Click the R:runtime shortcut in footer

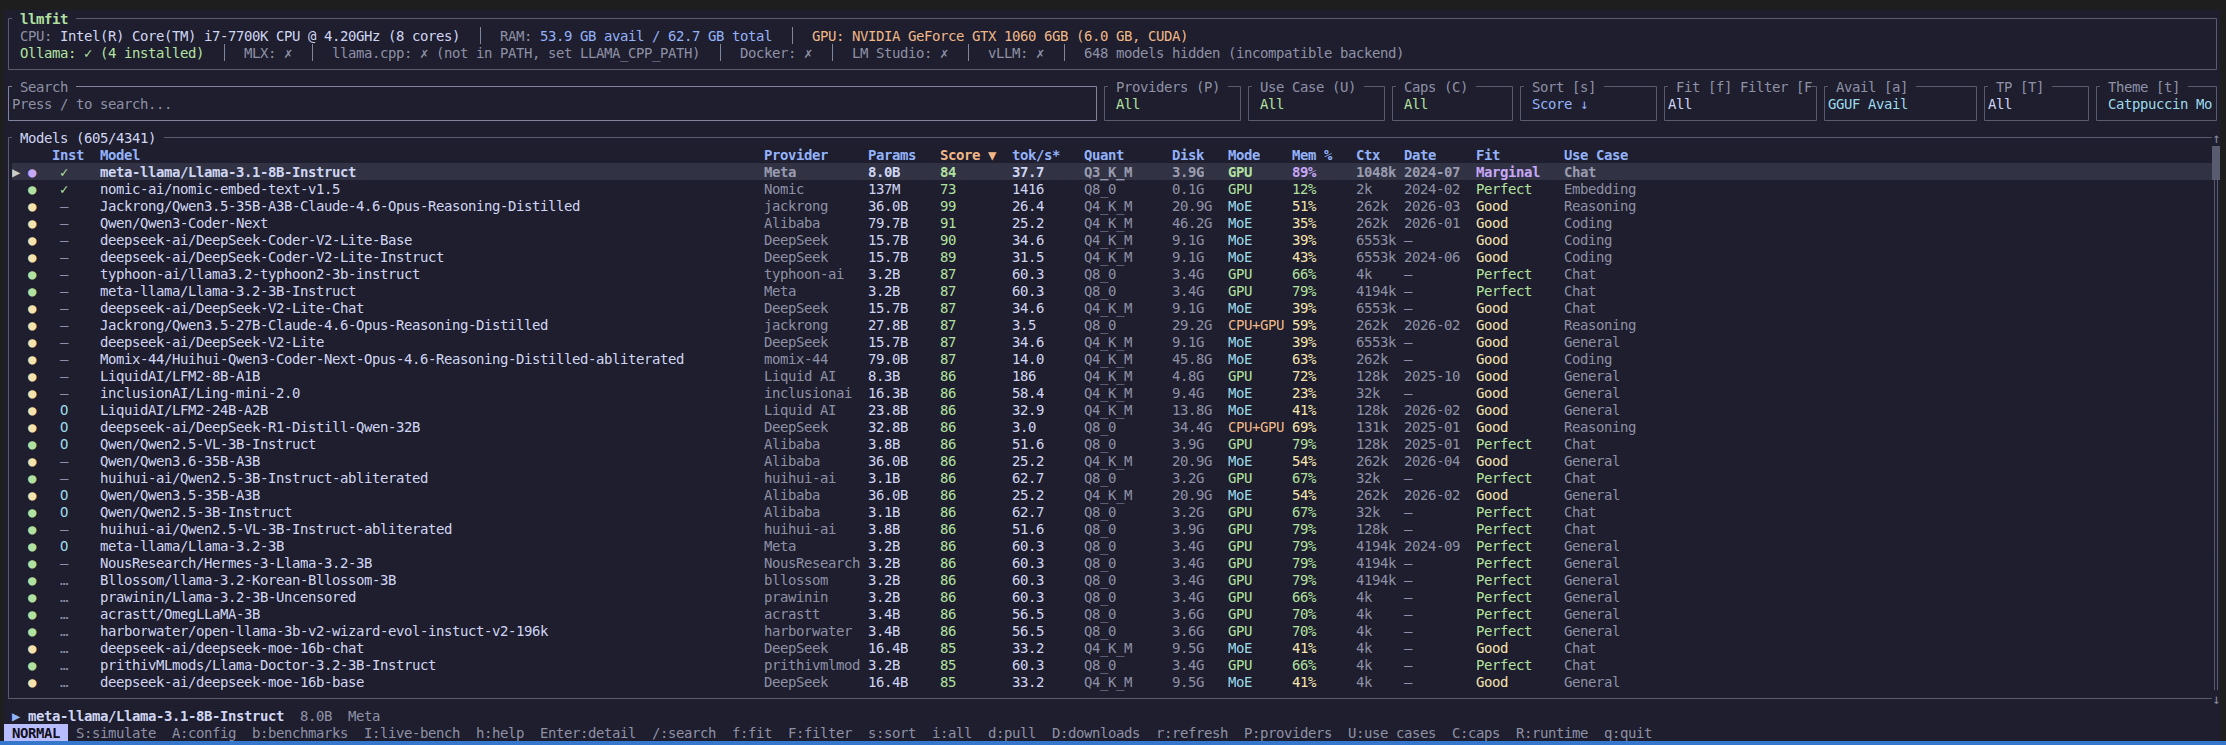(x=1552, y=733)
